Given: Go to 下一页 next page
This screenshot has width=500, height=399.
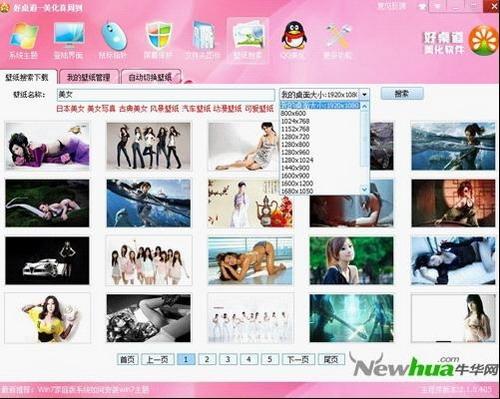Looking at the screenshot, I should 298,359.
